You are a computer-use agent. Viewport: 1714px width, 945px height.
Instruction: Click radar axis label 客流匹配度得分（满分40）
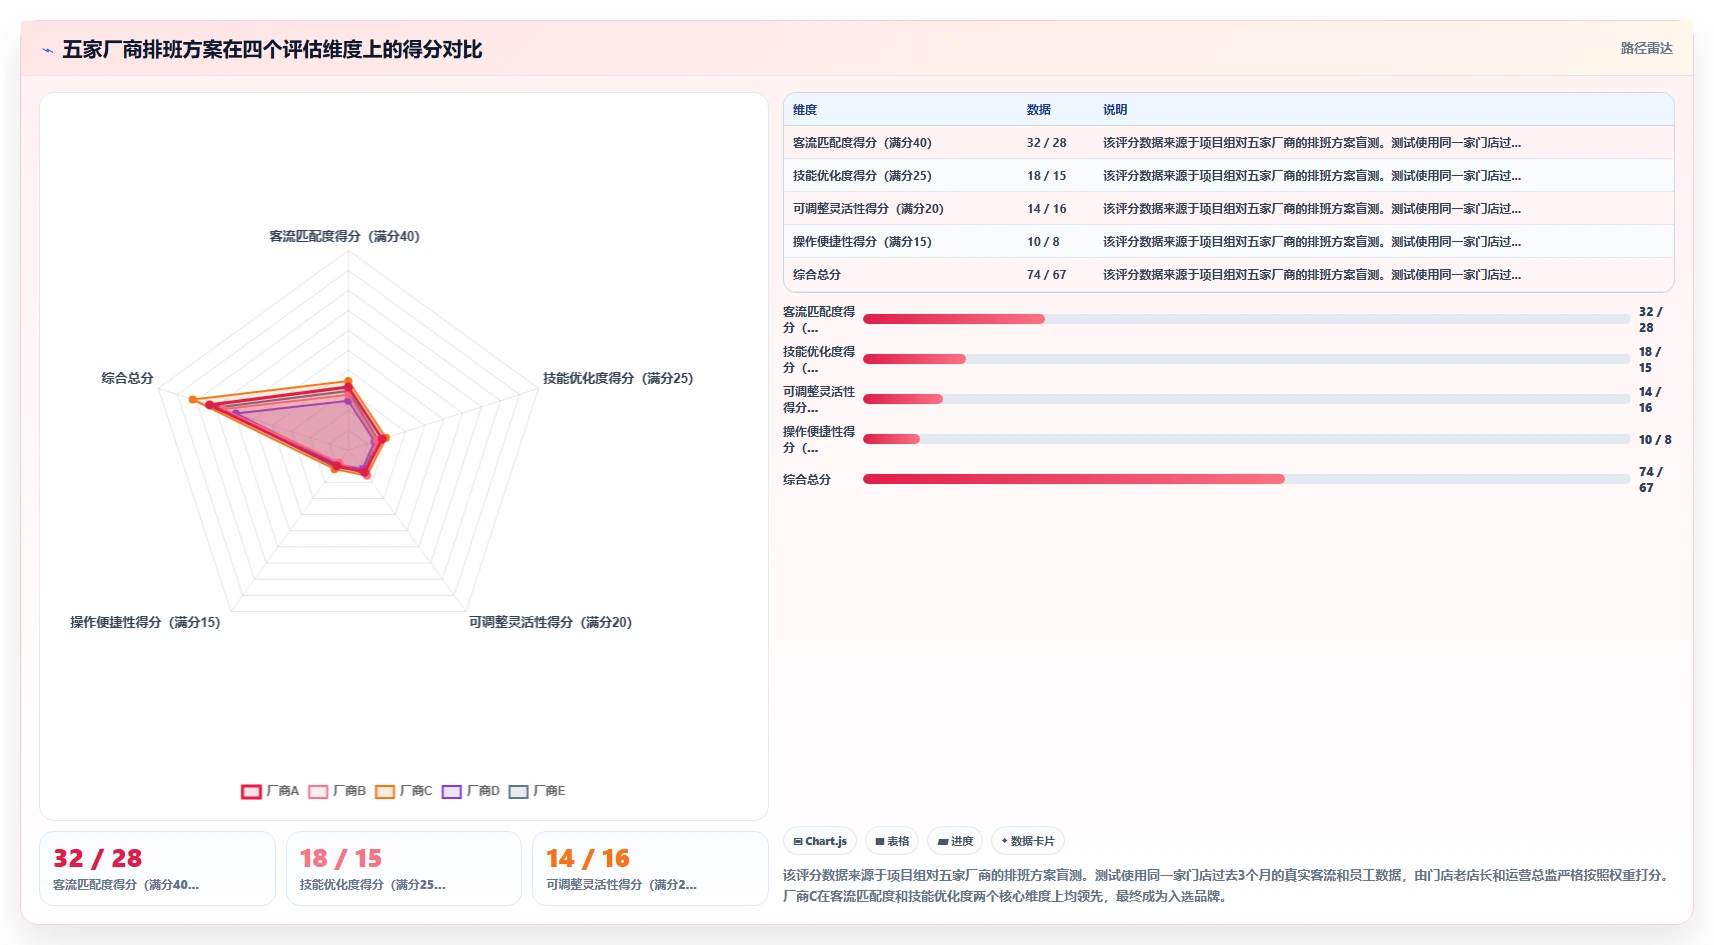(344, 237)
